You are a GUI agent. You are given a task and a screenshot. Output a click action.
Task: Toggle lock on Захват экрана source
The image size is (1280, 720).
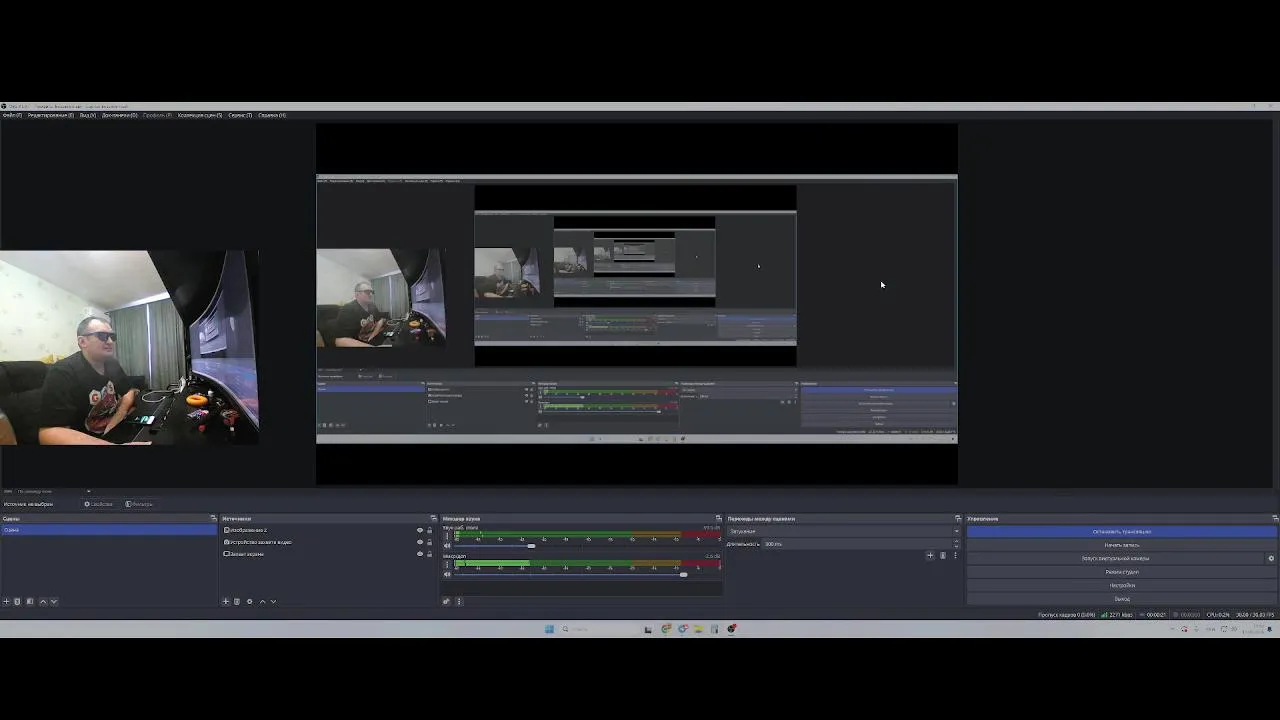430,554
